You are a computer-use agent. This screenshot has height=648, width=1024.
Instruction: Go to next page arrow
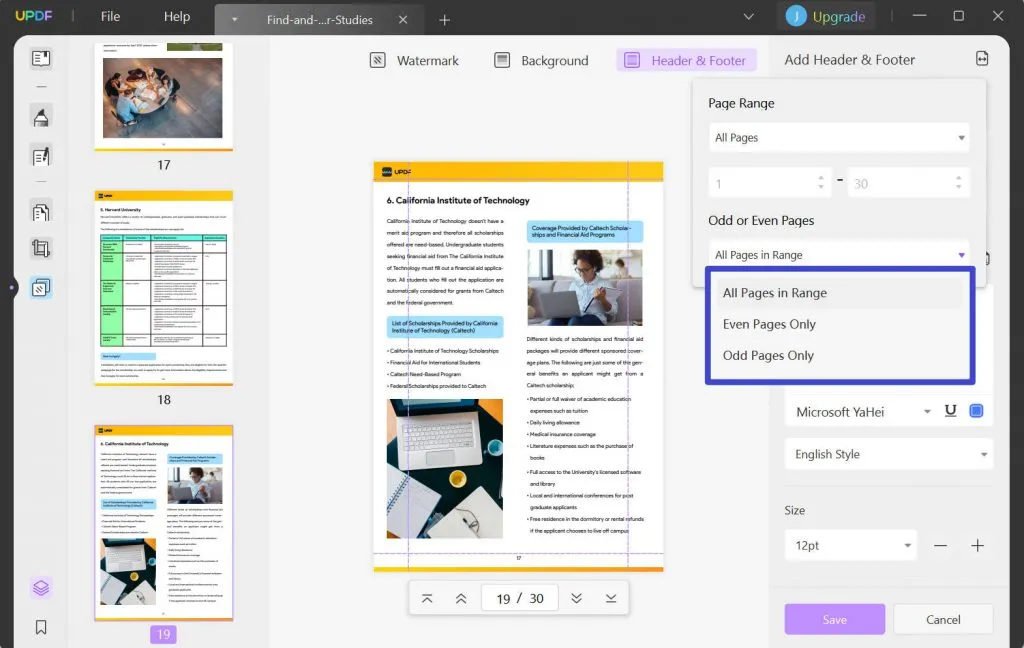tap(576, 598)
